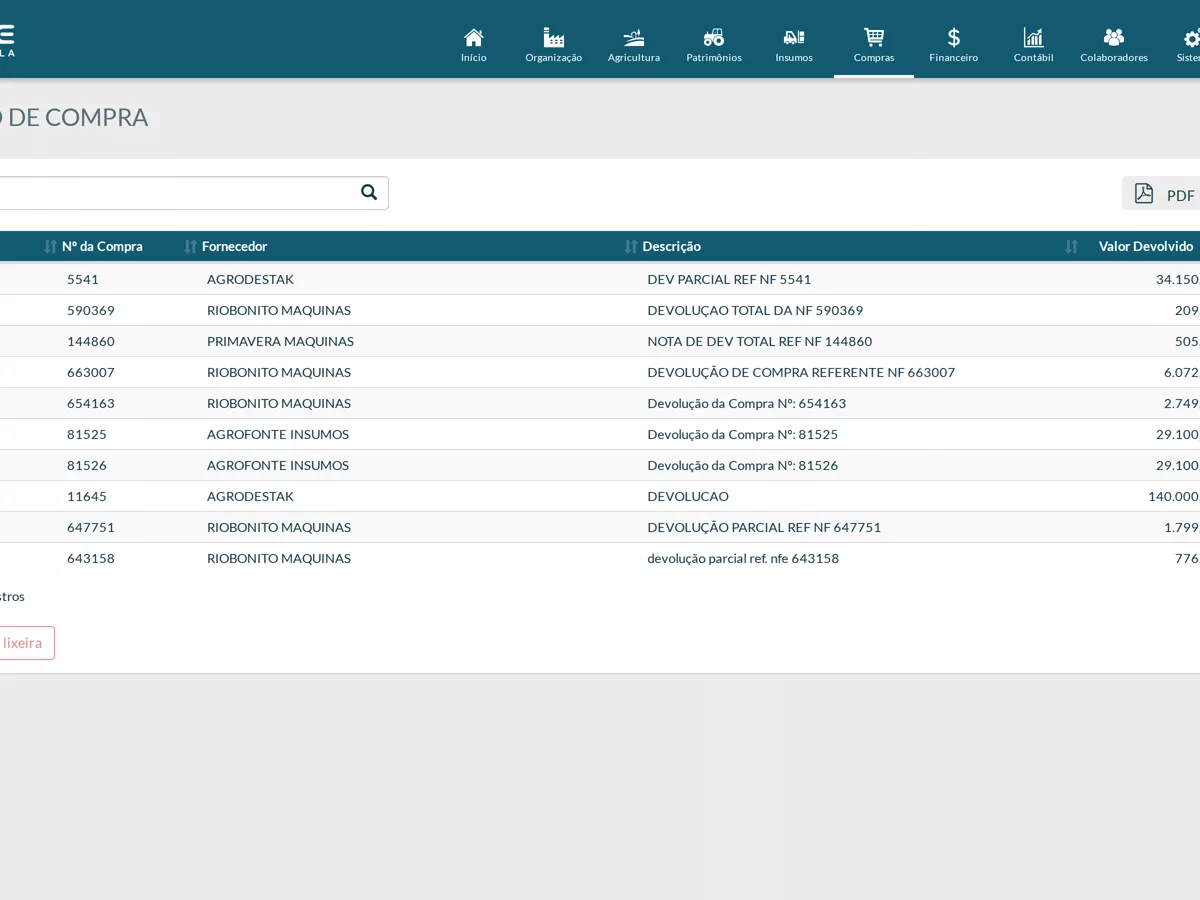Sort by Valor Devolvido column arrows

tap(1071, 246)
